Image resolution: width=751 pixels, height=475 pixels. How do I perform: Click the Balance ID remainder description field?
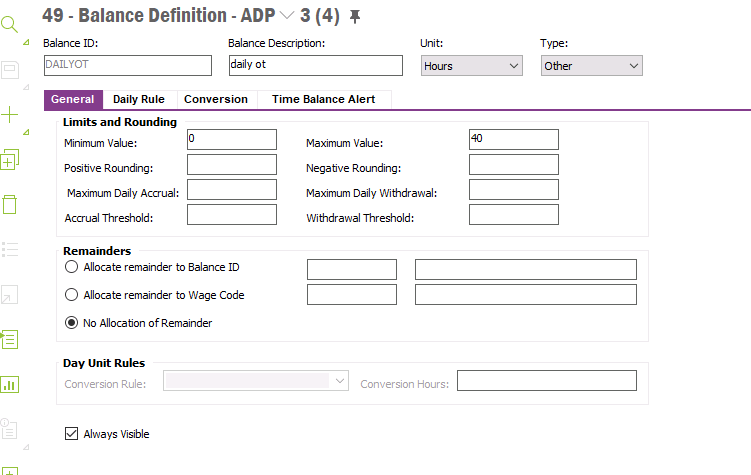click(526, 269)
